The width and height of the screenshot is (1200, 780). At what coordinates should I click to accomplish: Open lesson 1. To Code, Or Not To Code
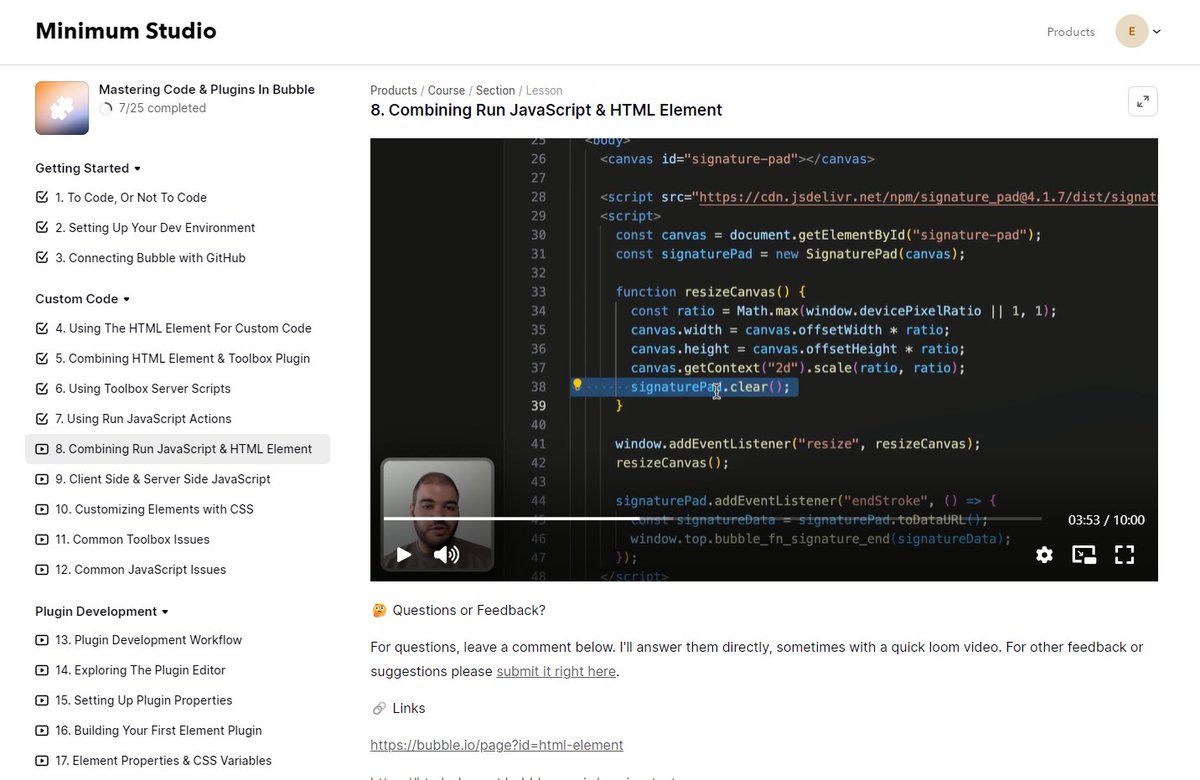pyautogui.click(x=131, y=197)
